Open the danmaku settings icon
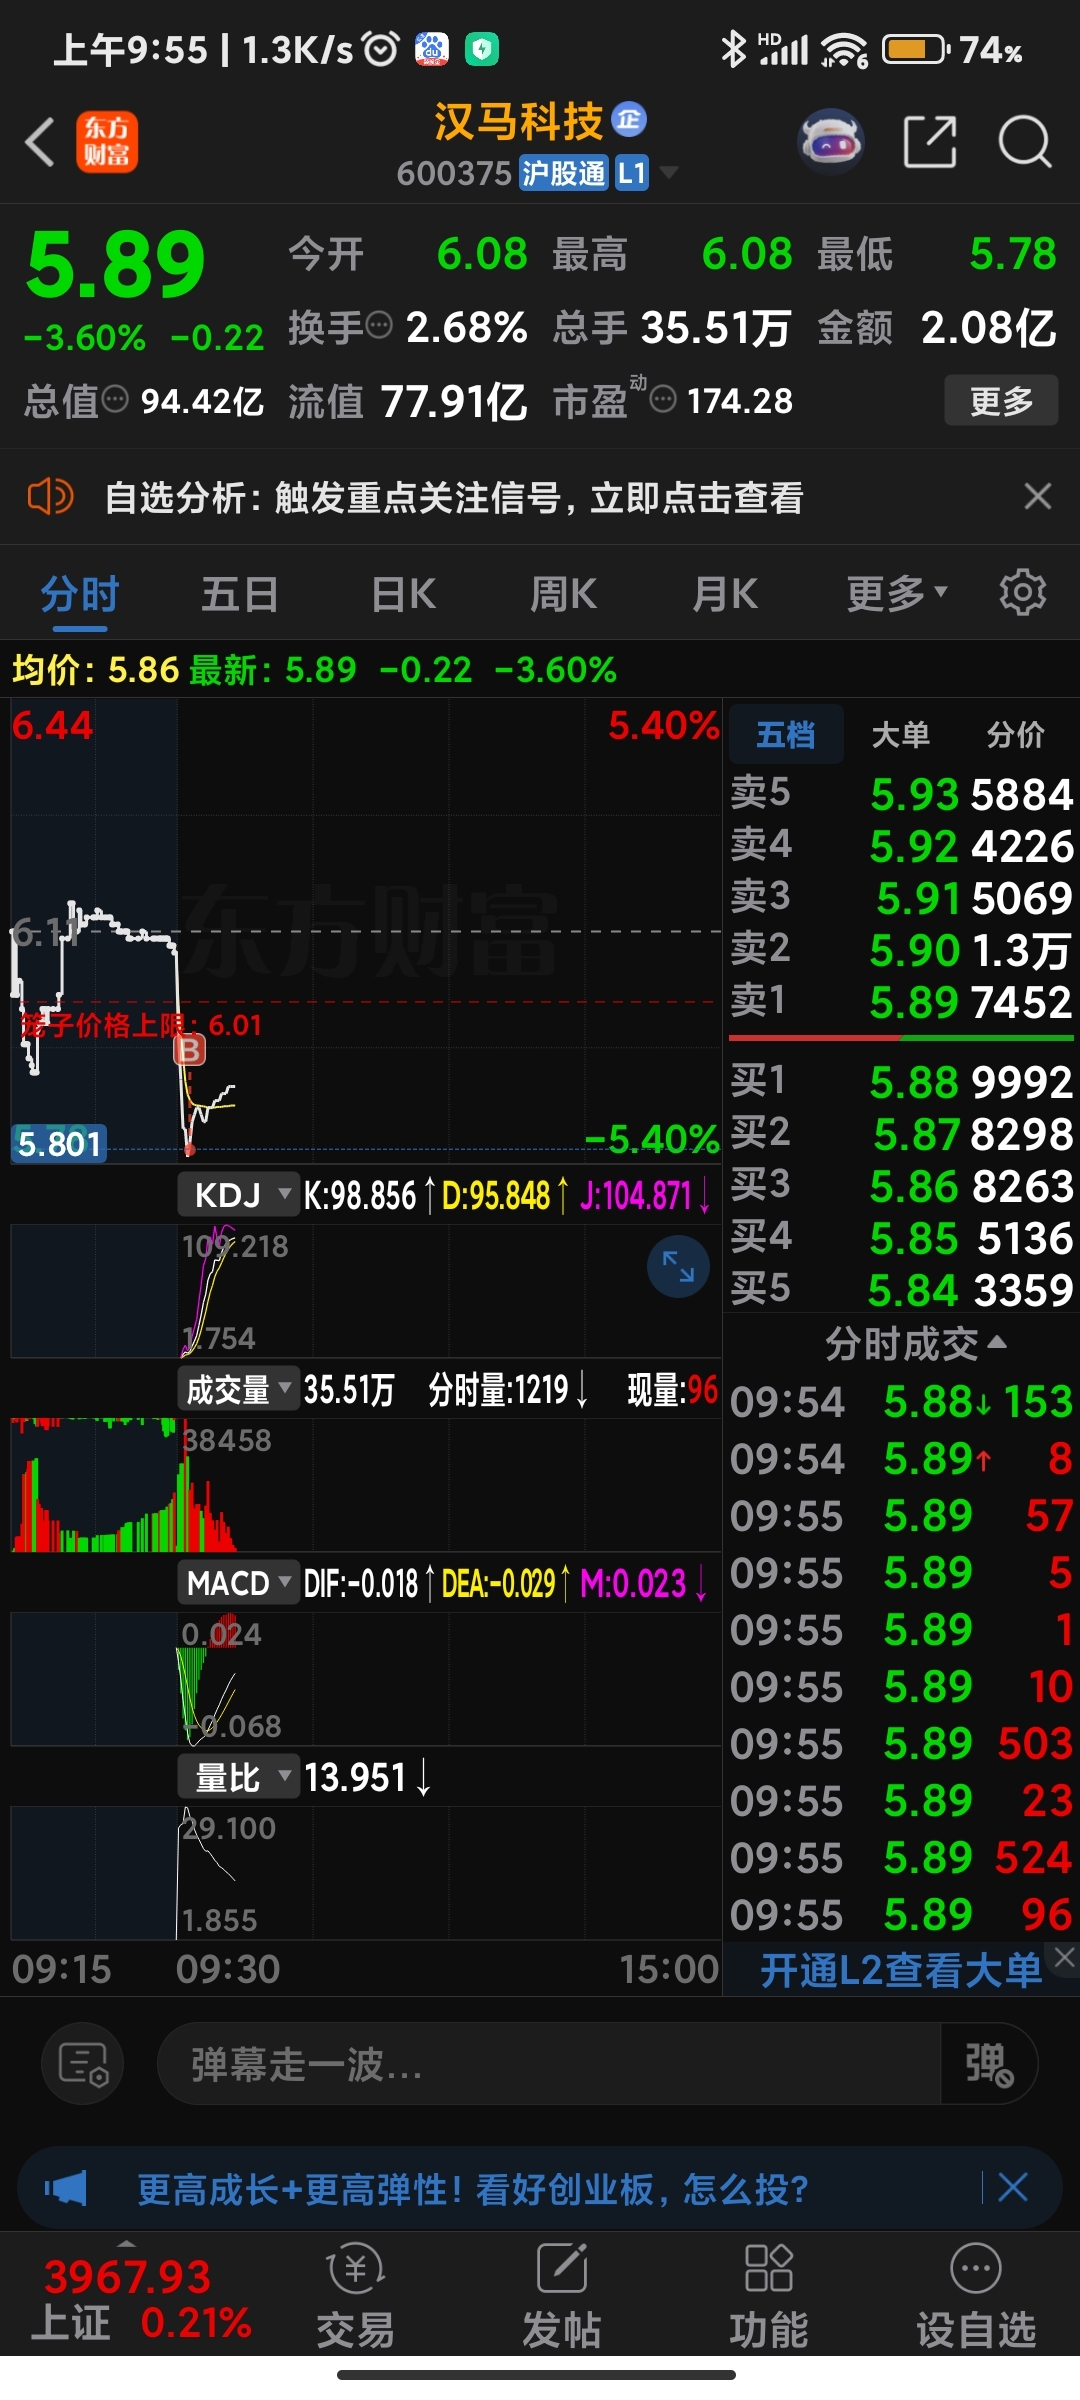 tap(83, 2064)
